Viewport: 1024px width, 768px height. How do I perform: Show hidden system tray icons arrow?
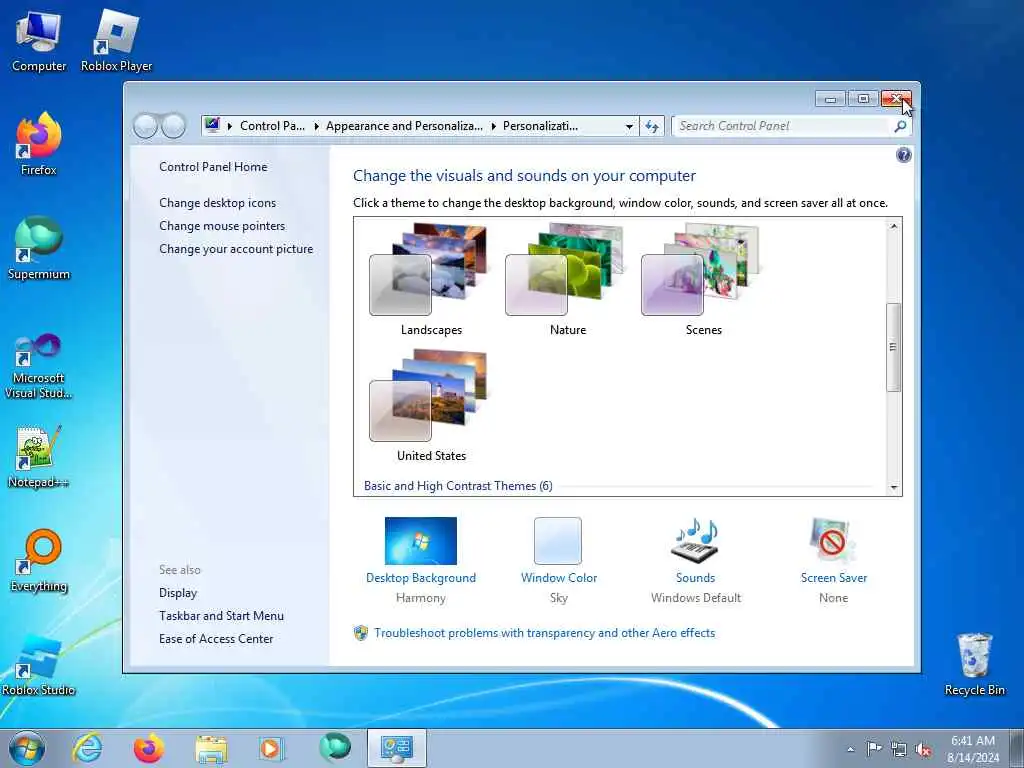[x=850, y=749]
